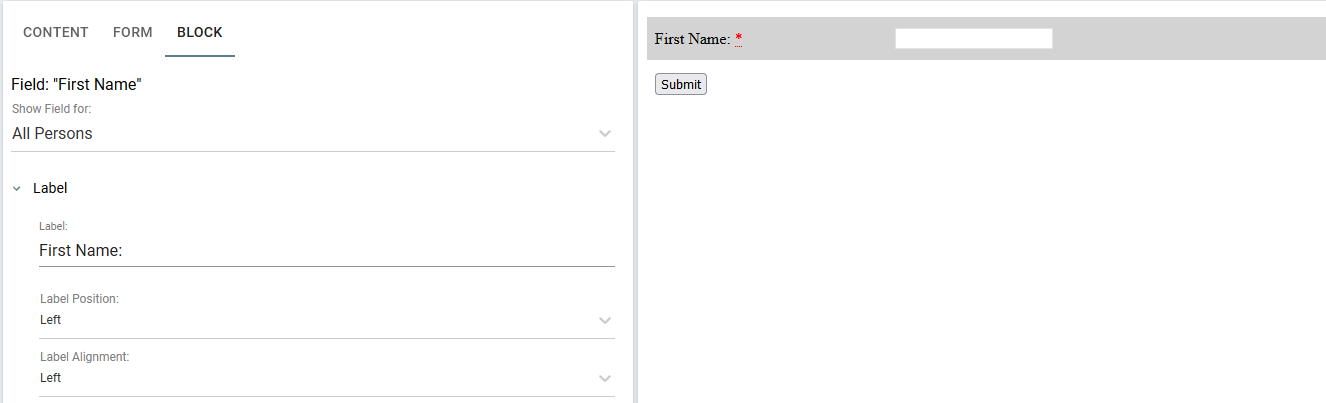
Task: Open the "All Persons" Show Field dropdown
Action: pos(313,134)
